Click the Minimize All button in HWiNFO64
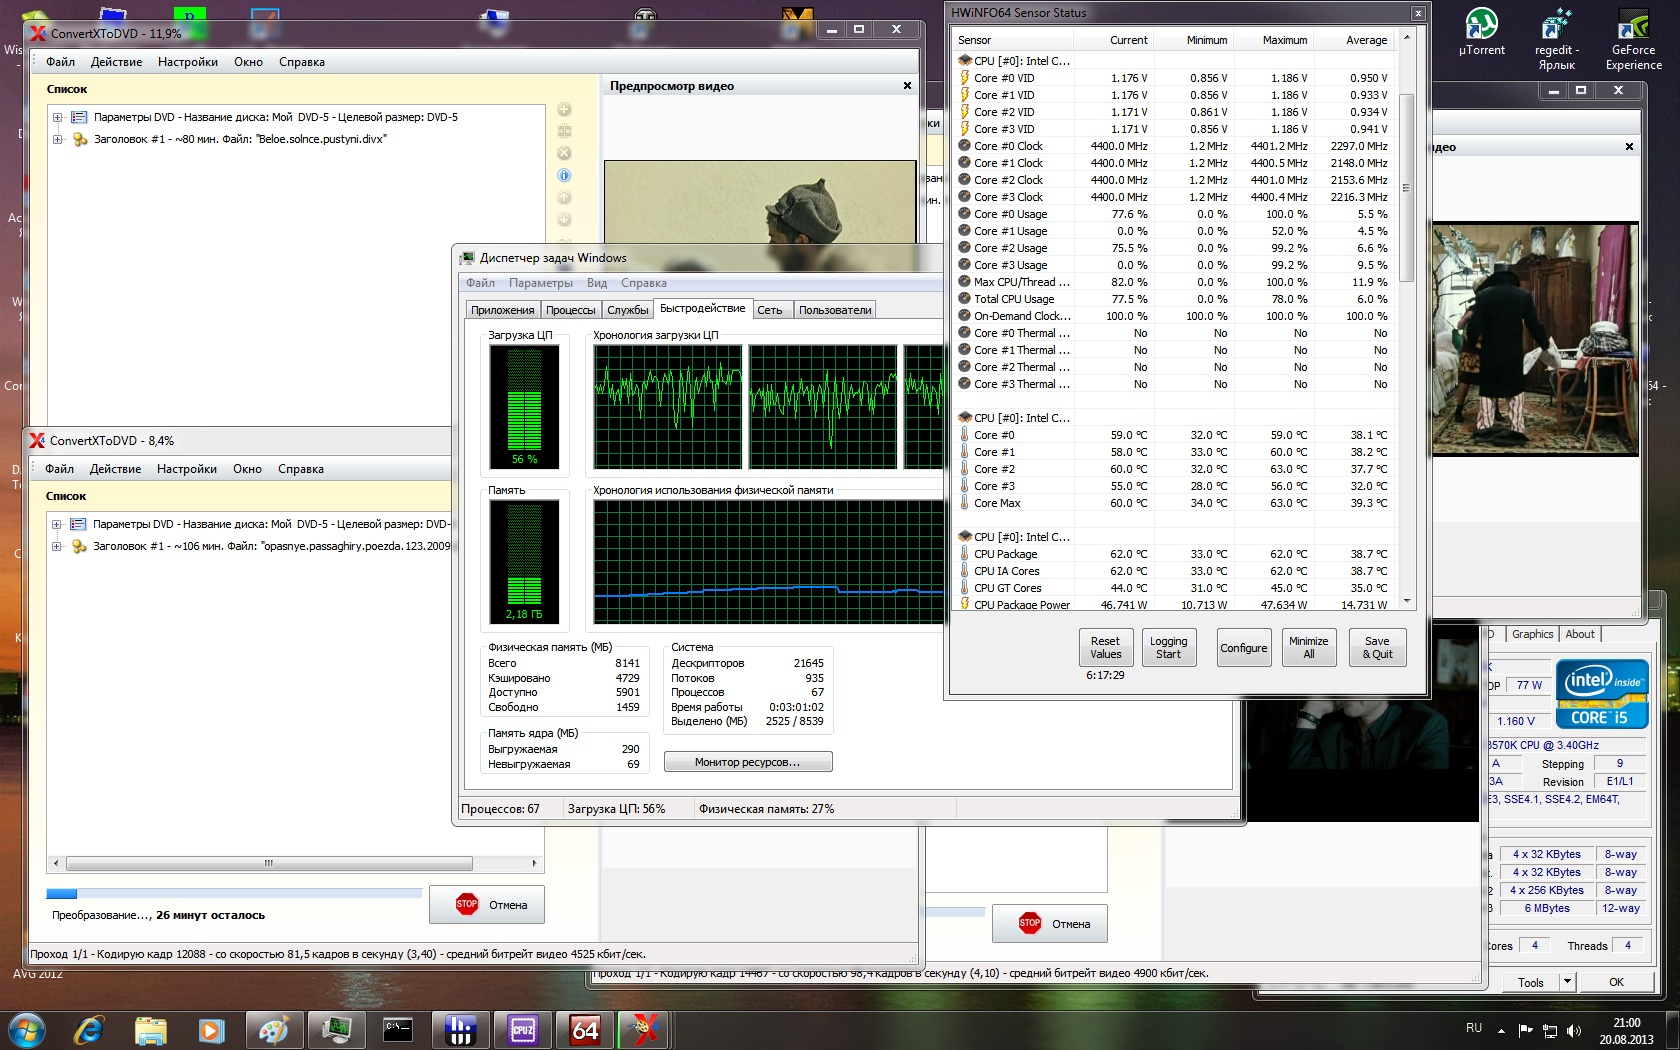 1308,648
